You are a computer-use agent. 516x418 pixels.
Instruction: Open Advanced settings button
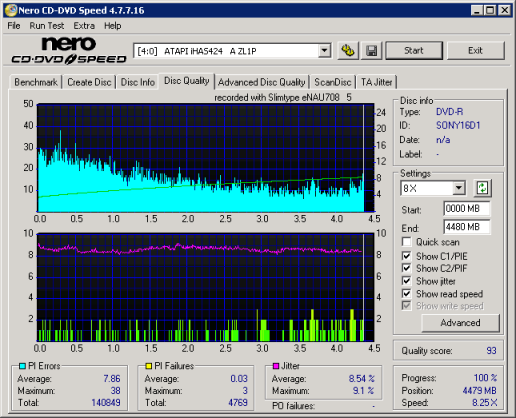click(x=460, y=323)
